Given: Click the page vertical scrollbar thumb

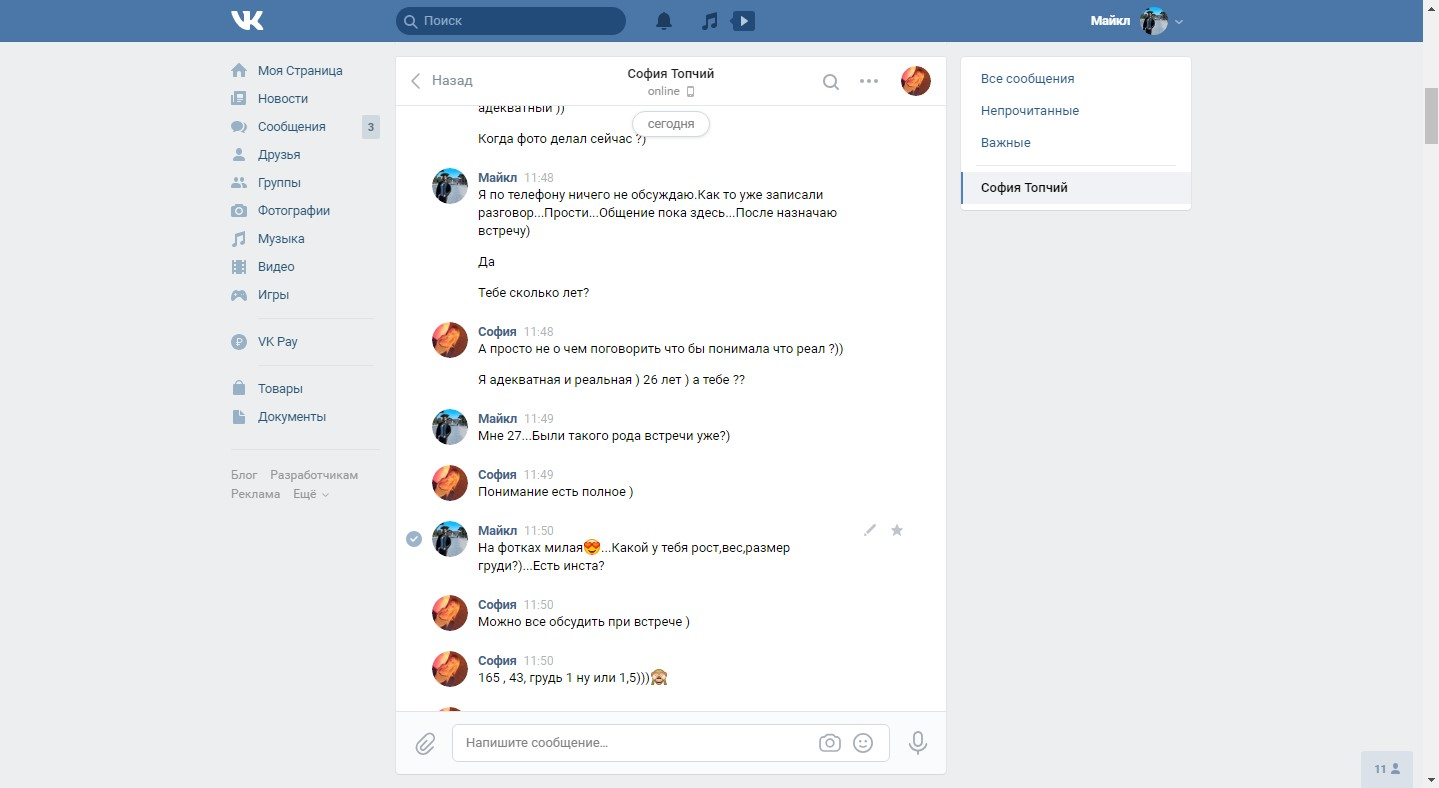Looking at the screenshot, I should pyautogui.click(x=1431, y=117).
